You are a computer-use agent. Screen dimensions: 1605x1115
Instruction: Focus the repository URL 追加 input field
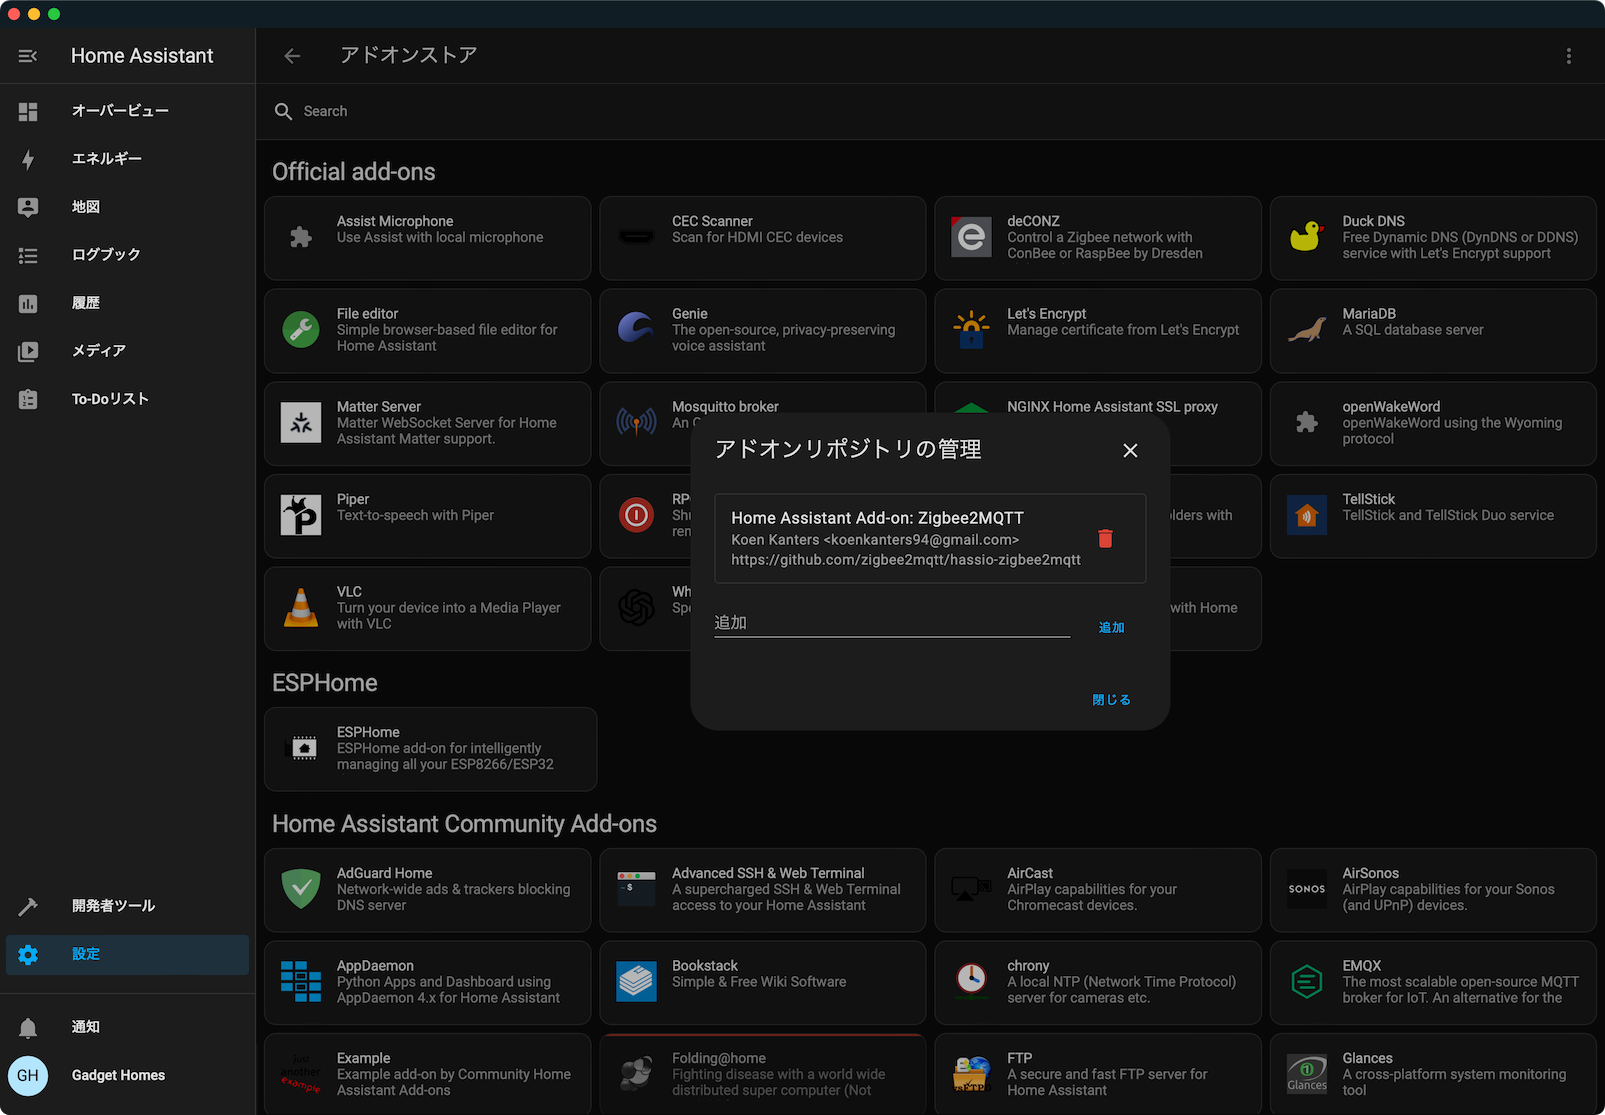click(892, 623)
